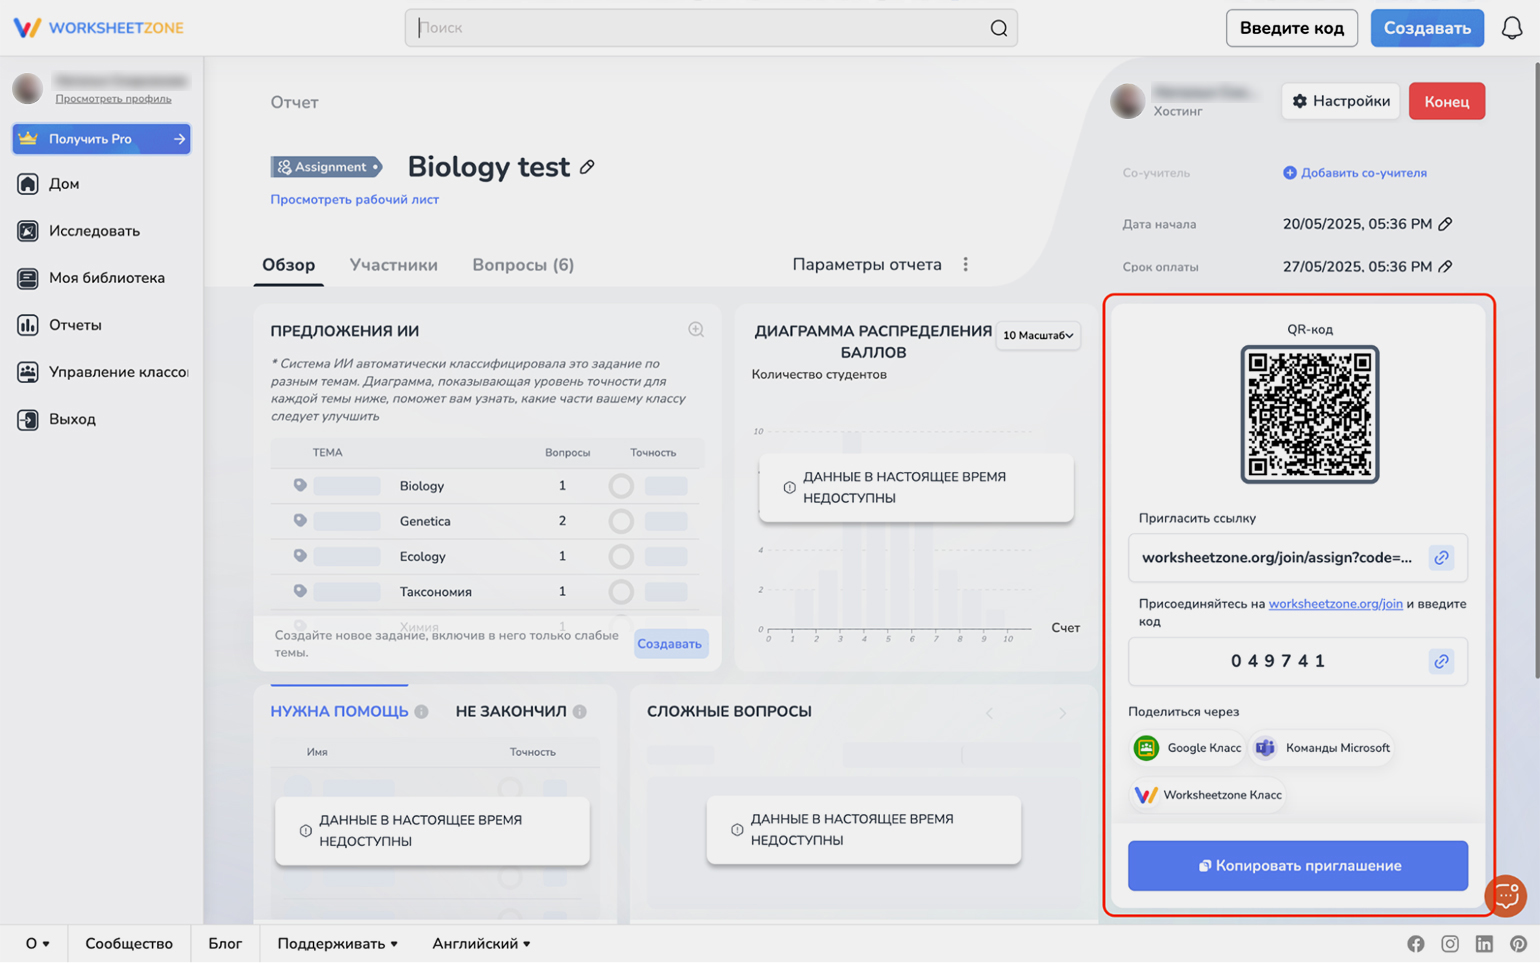This screenshot has width=1540, height=963.
Task: Click the page vertical scrollbar
Action: [x=1536, y=370]
